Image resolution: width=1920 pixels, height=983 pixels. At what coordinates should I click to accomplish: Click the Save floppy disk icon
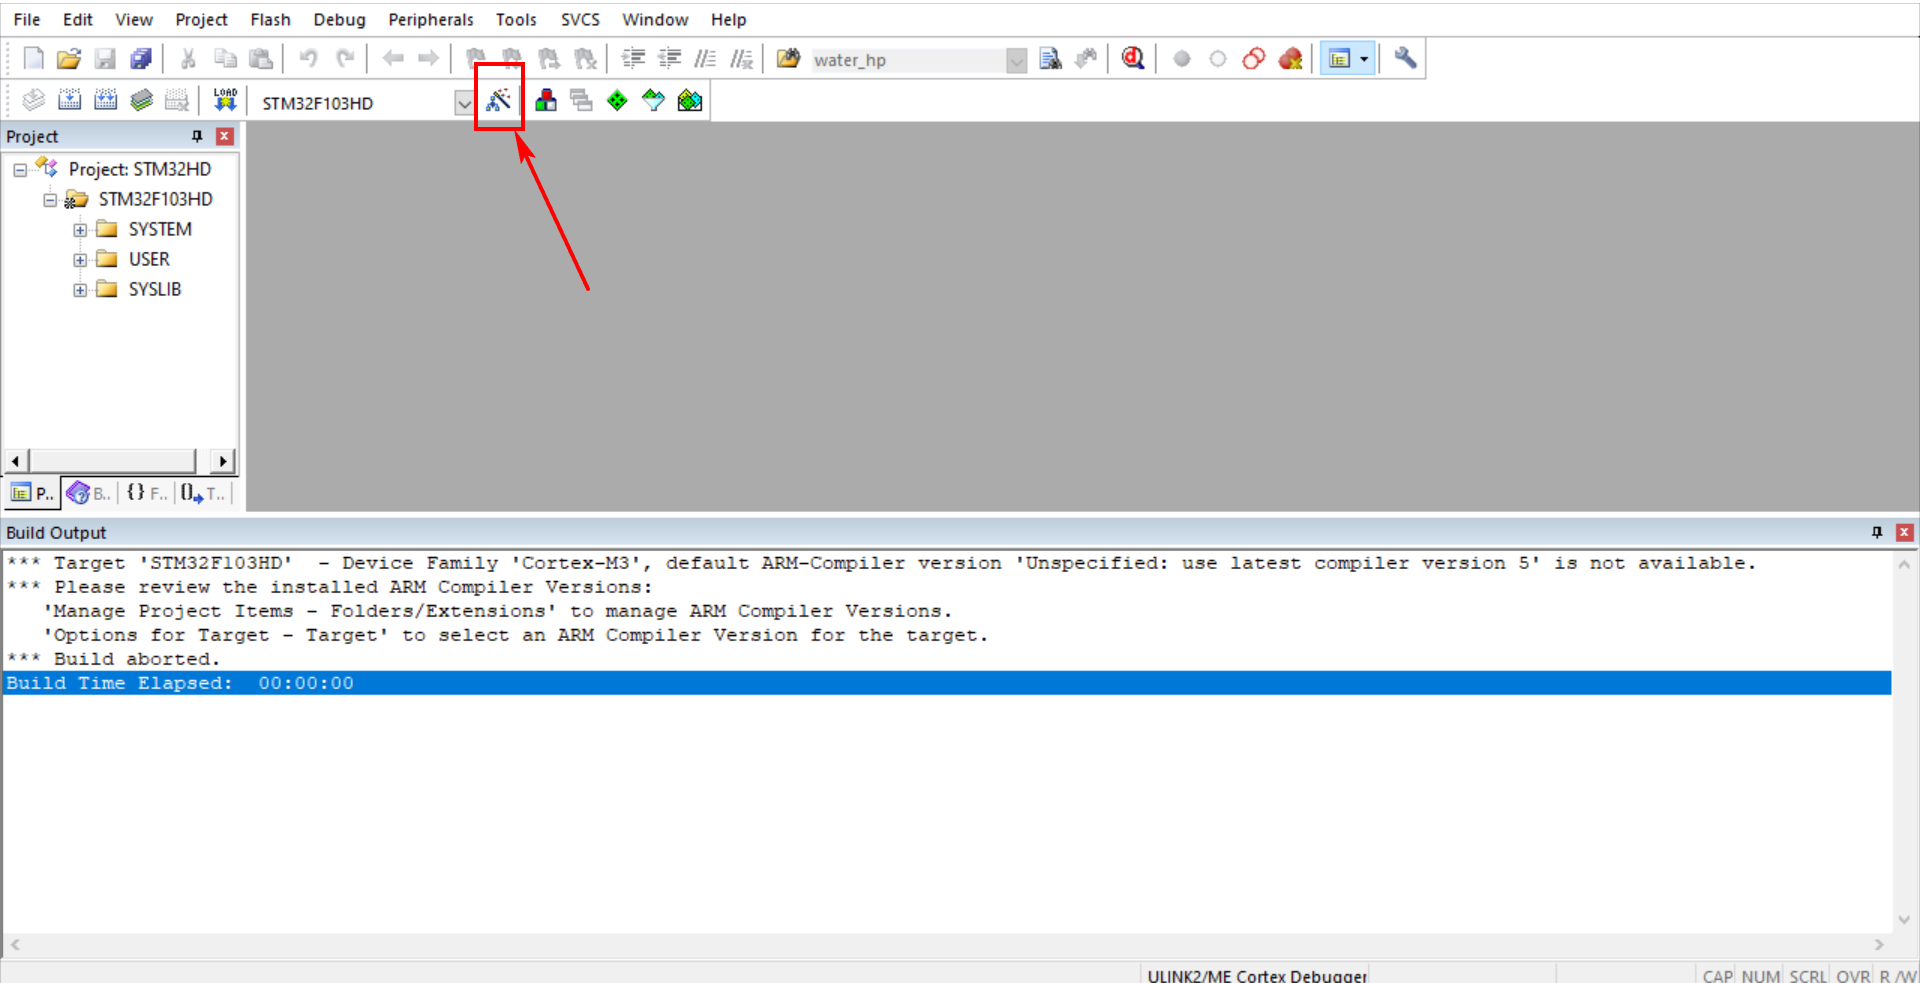[x=105, y=59]
